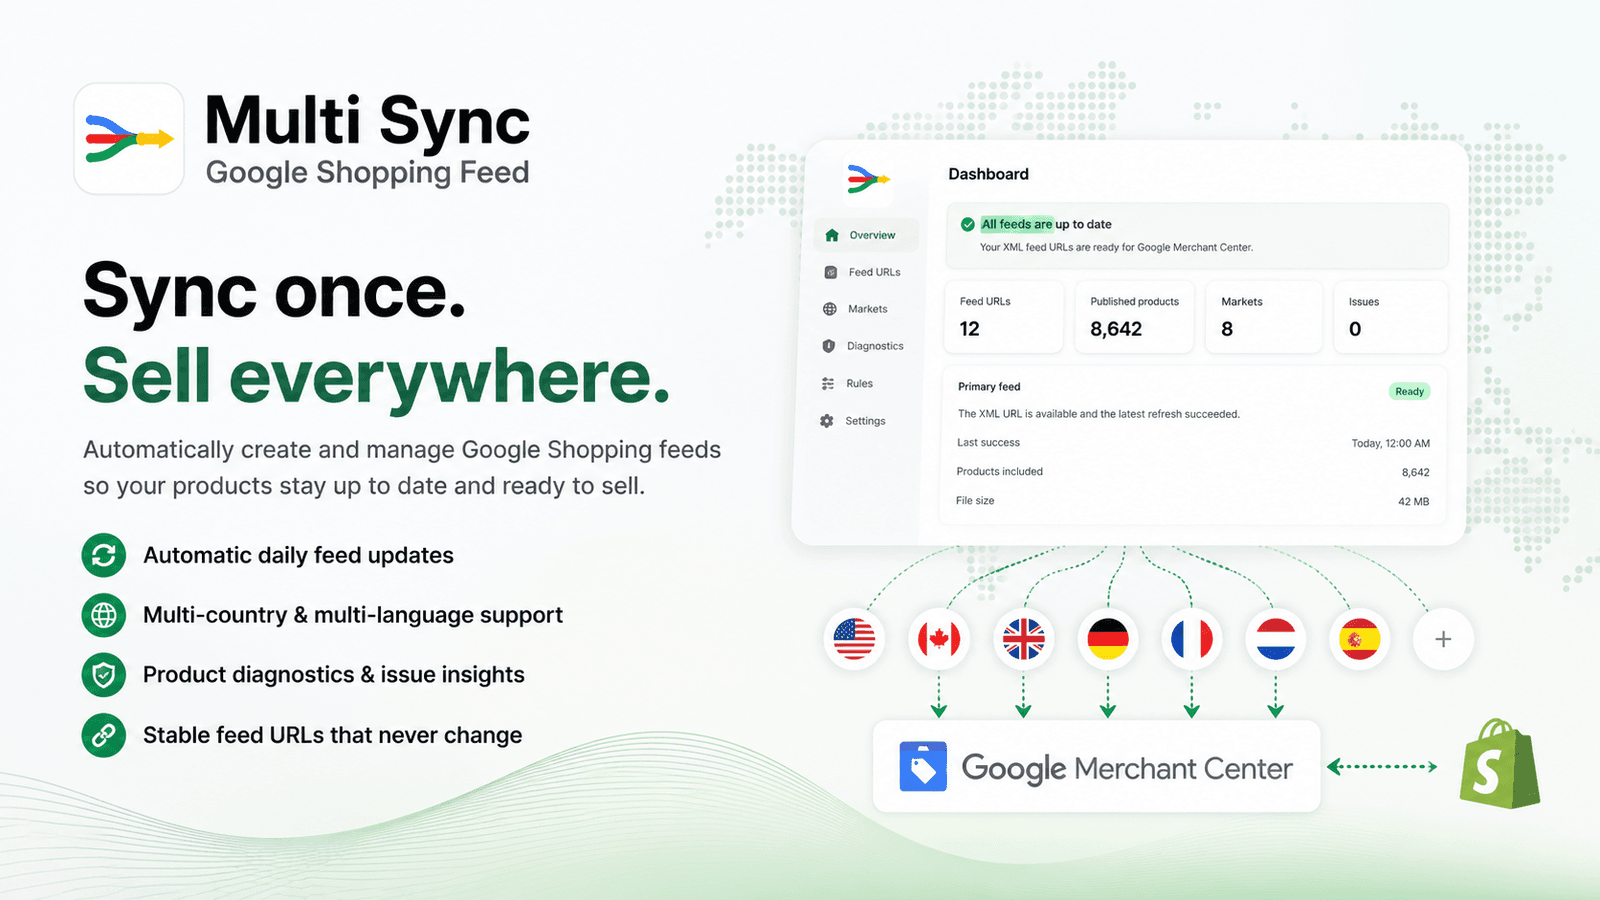This screenshot has height=900, width=1600.
Task: Click the Dashboard heading
Action: click(x=988, y=174)
